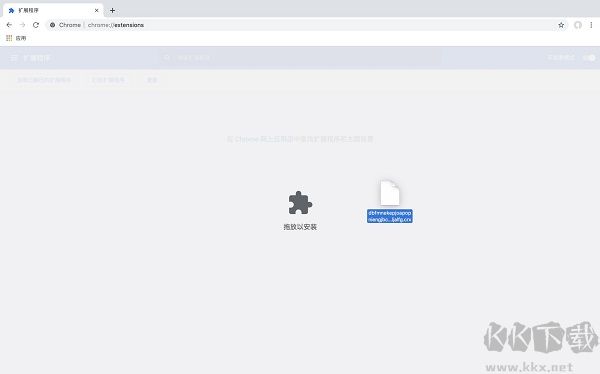Open Chrome's three-dot menu

click(591, 25)
